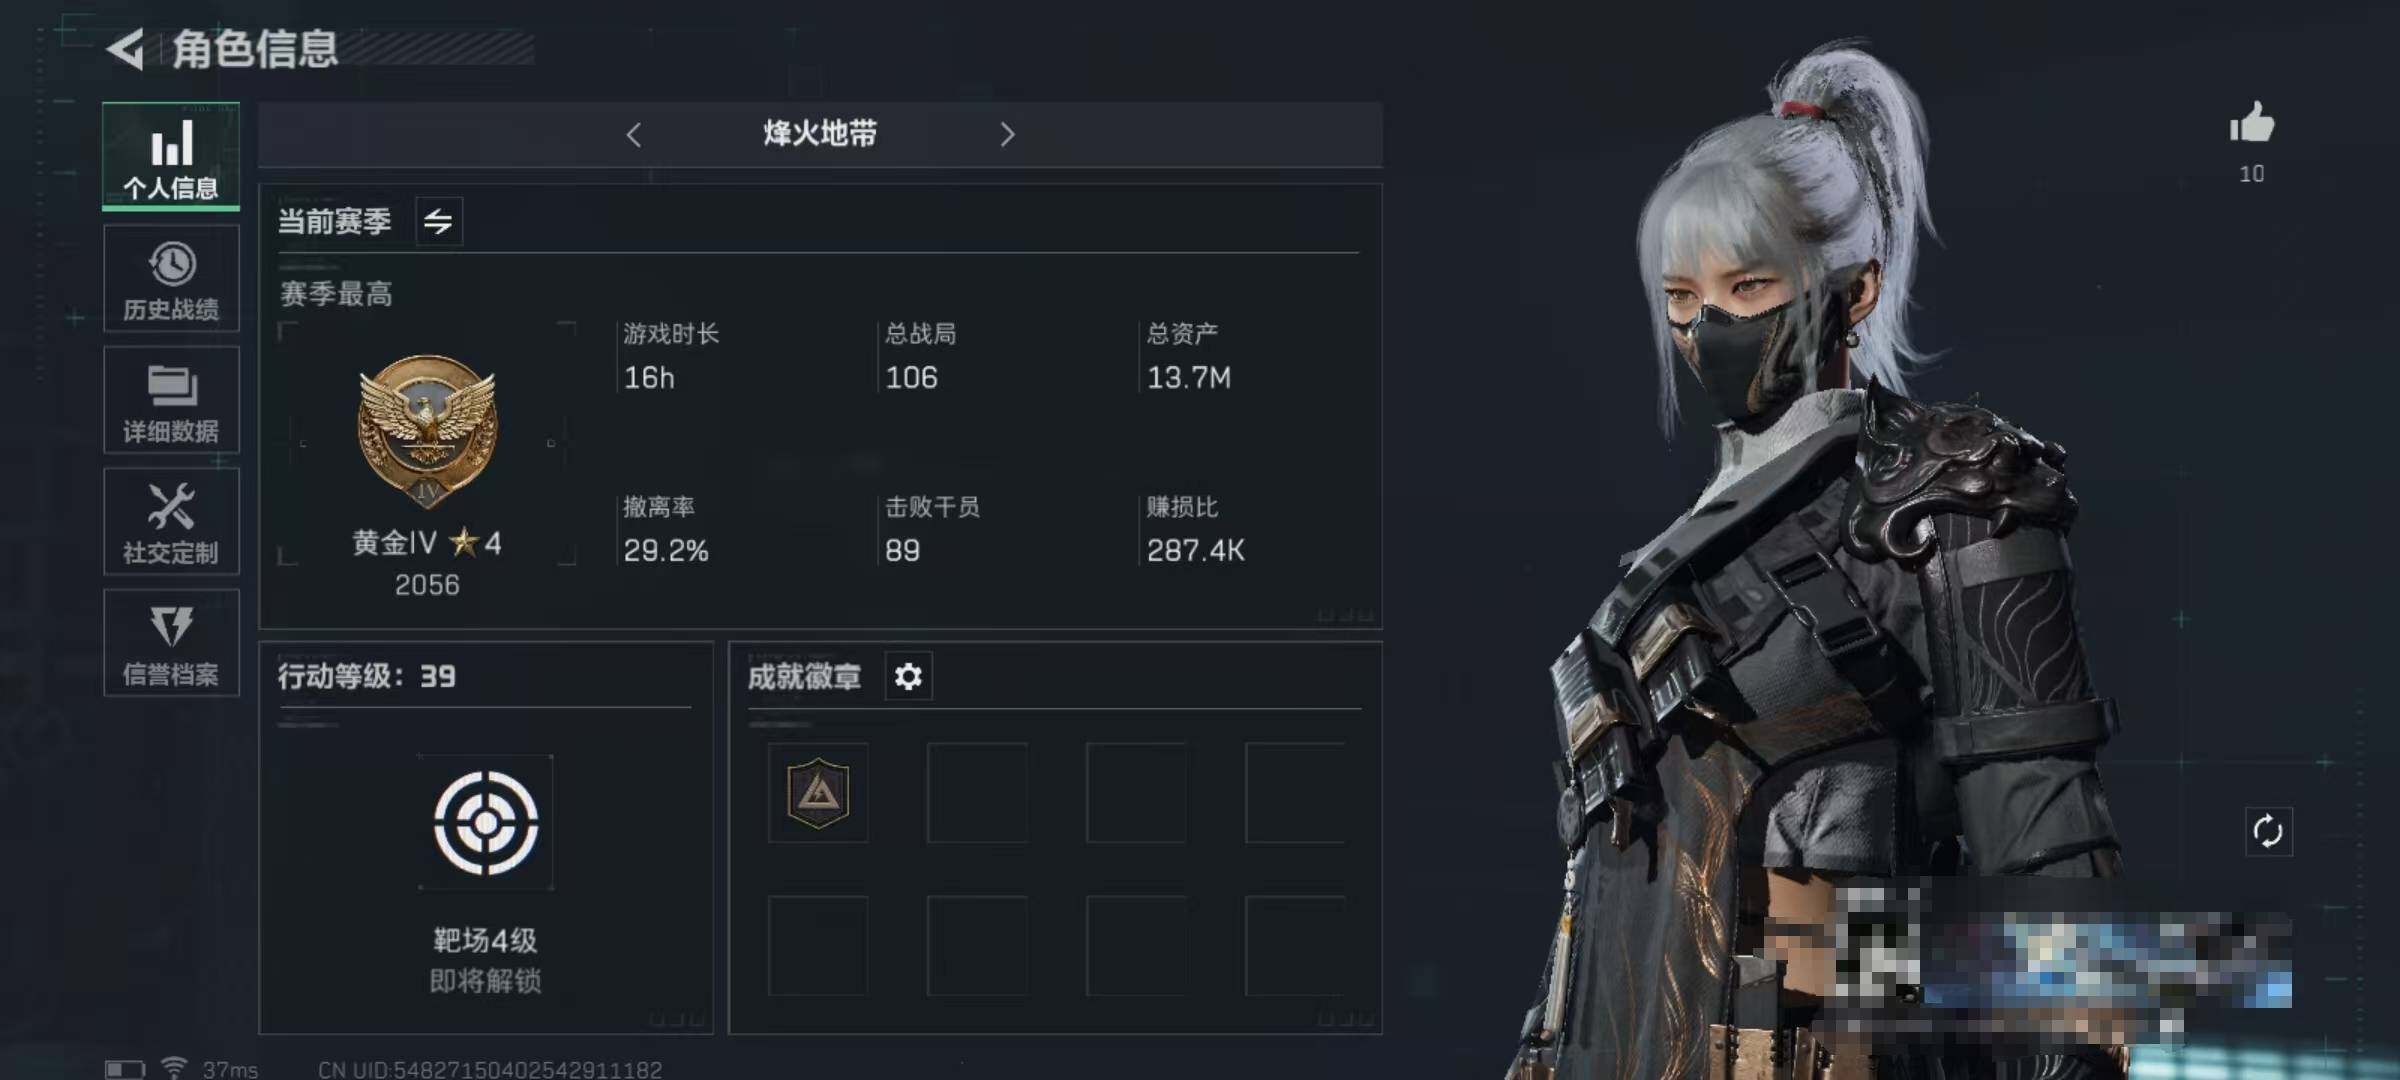Open the 详细数据 sidebar section
This screenshot has height=1080, width=2400.
tap(171, 400)
